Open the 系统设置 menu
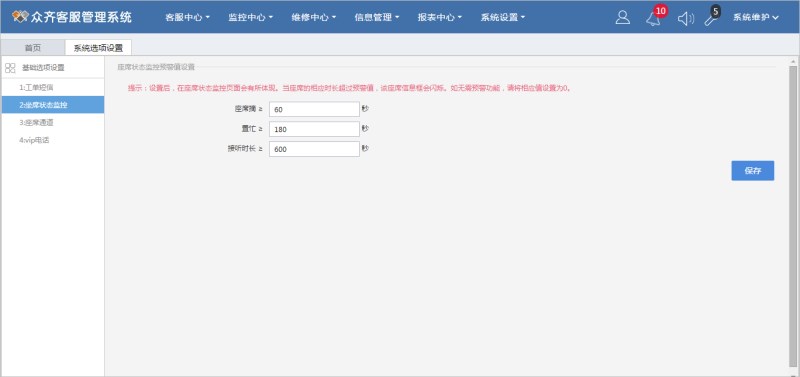 503,17
